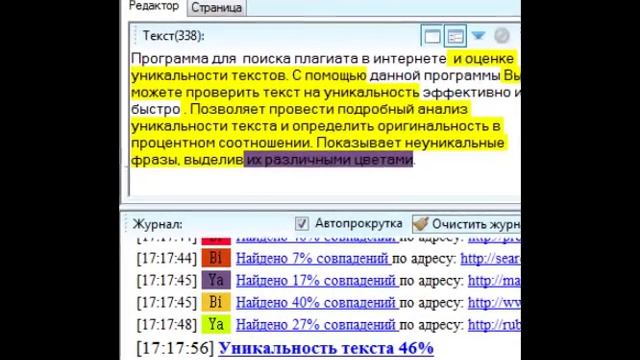The width and height of the screenshot is (640, 360).
Task: Click the yellow Bi swatch at 17:17:45
Action: [x=216, y=302]
